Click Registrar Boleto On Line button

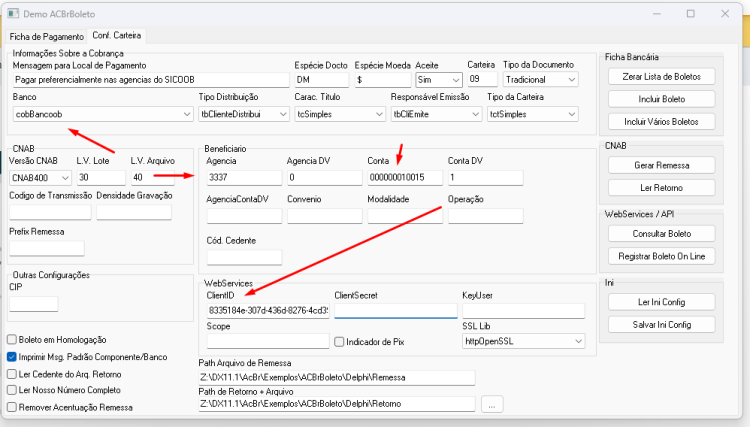click(x=662, y=256)
